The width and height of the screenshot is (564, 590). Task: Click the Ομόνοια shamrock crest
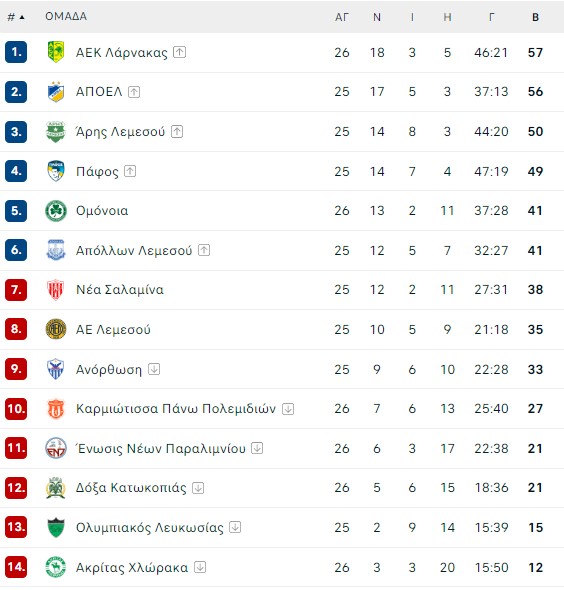pos(56,211)
